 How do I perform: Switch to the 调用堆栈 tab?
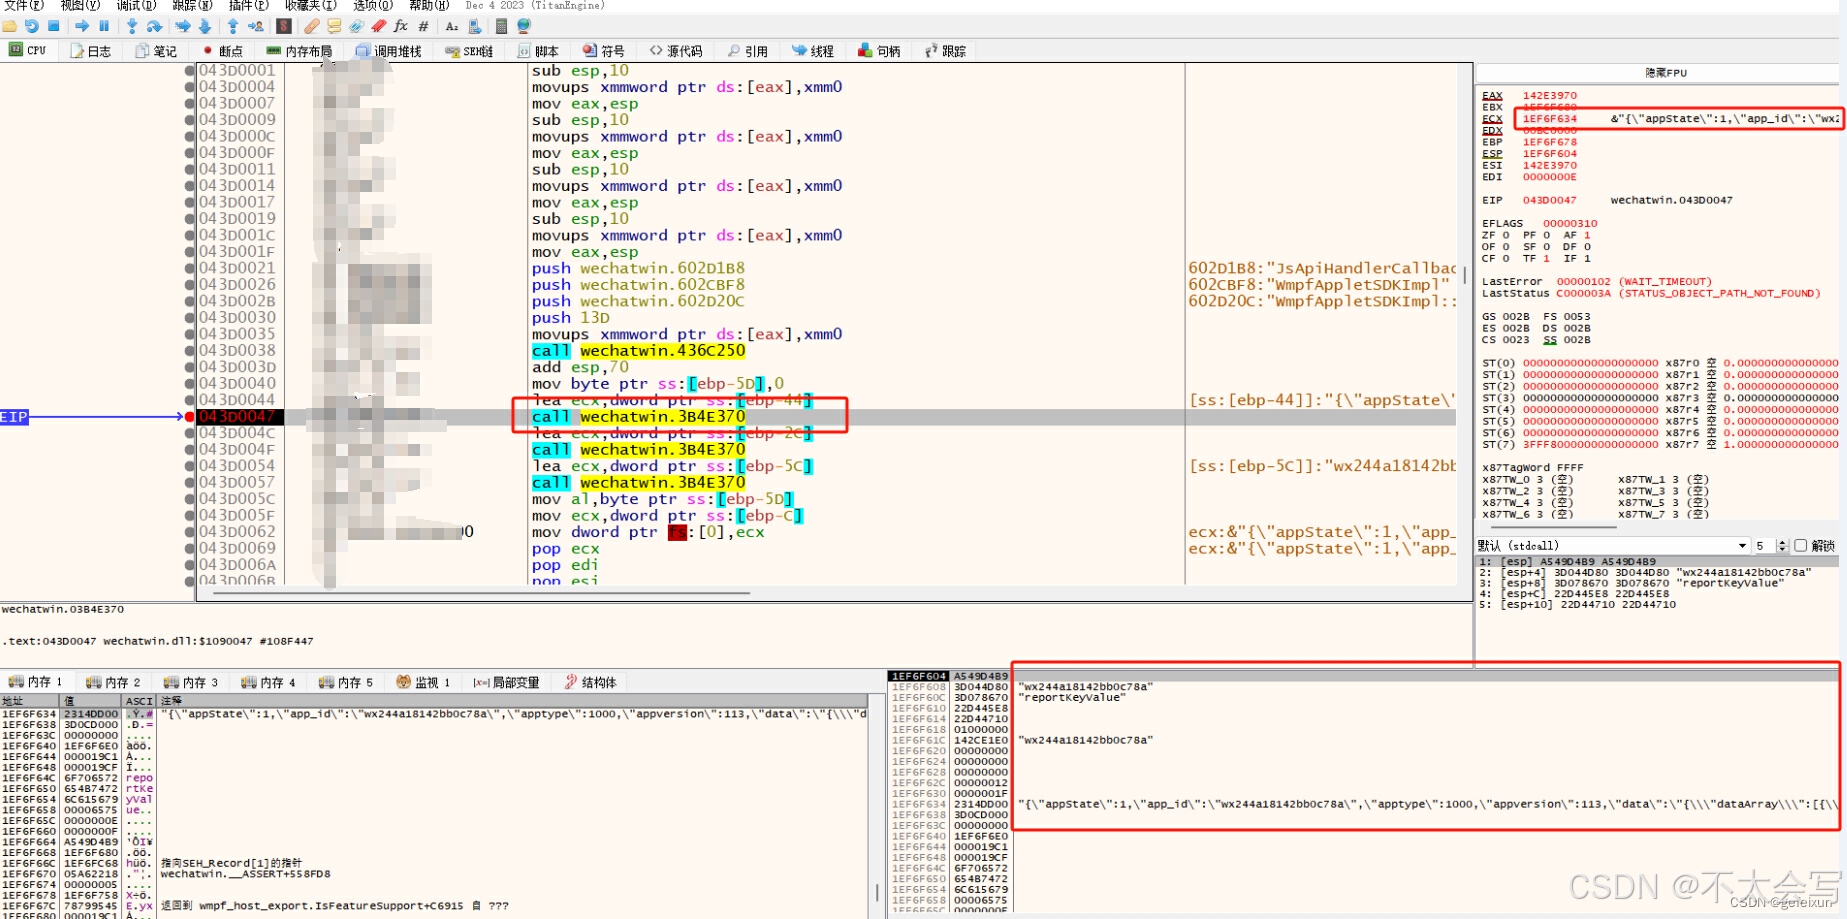point(389,51)
